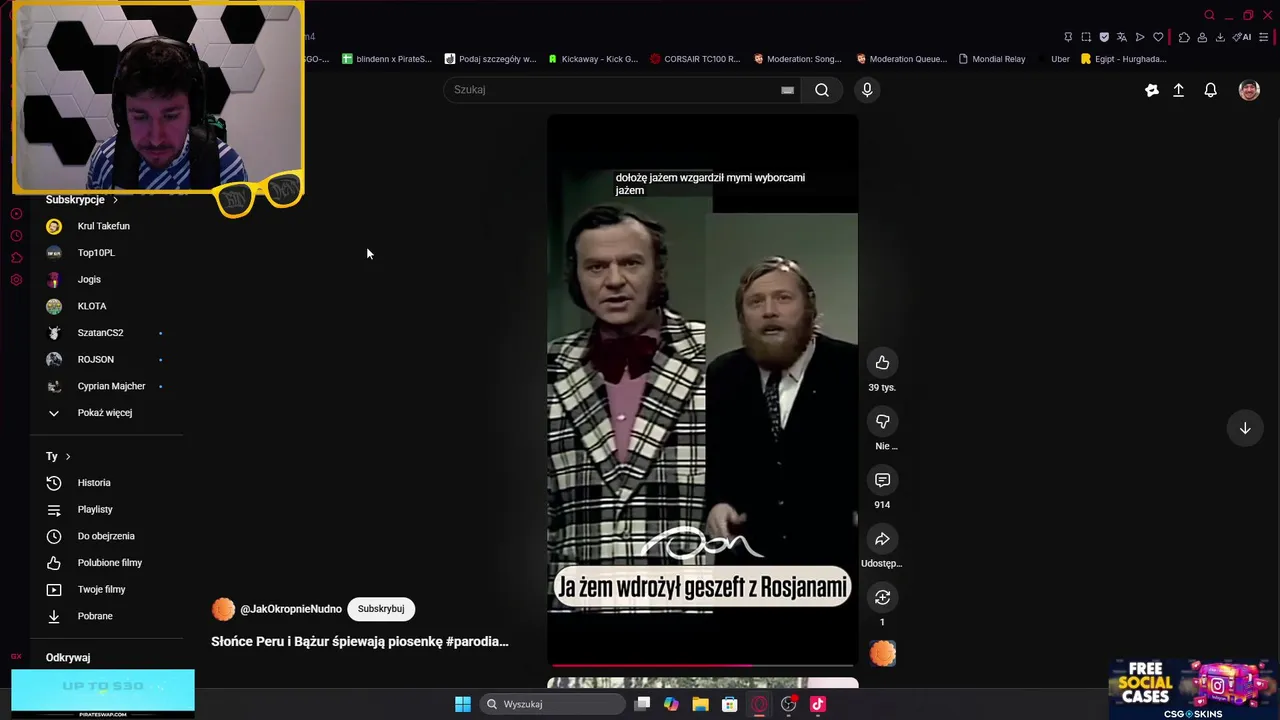Open CORSAIR TC100 R... bookmark
1280x720 pixels.
(694, 59)
